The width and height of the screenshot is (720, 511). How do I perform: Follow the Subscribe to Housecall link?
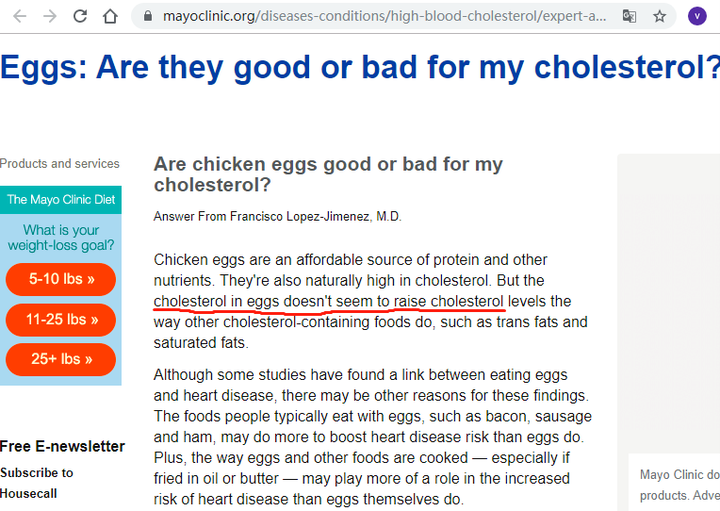click(36, 483)
